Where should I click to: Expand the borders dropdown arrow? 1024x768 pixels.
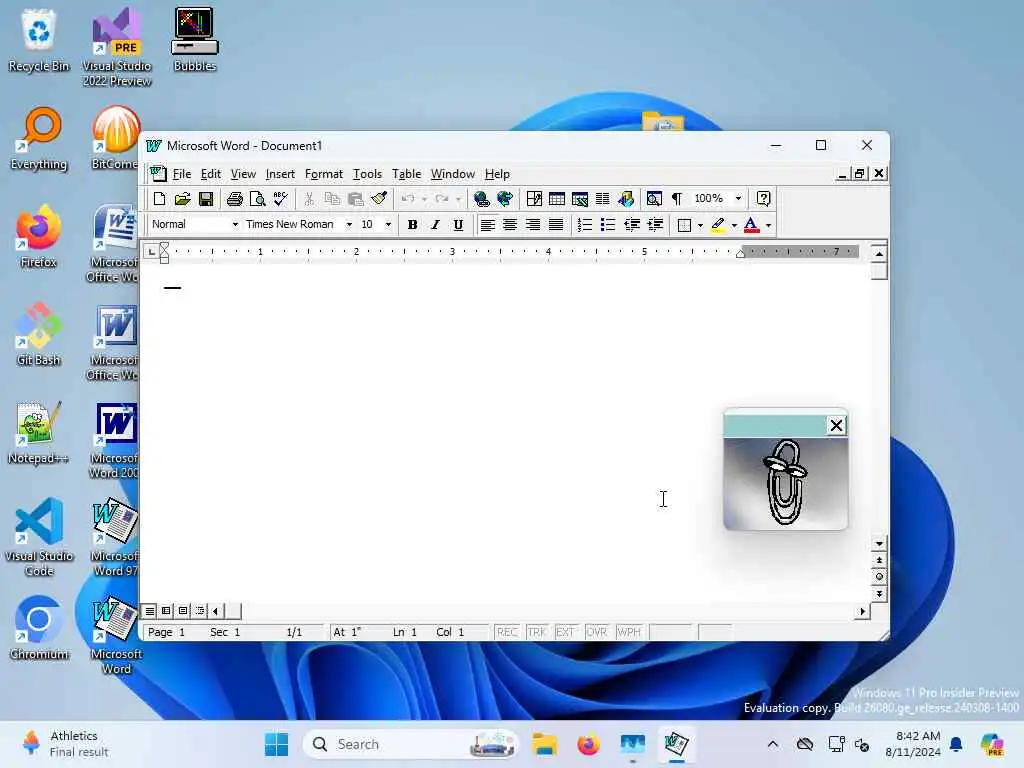(700, 225)
